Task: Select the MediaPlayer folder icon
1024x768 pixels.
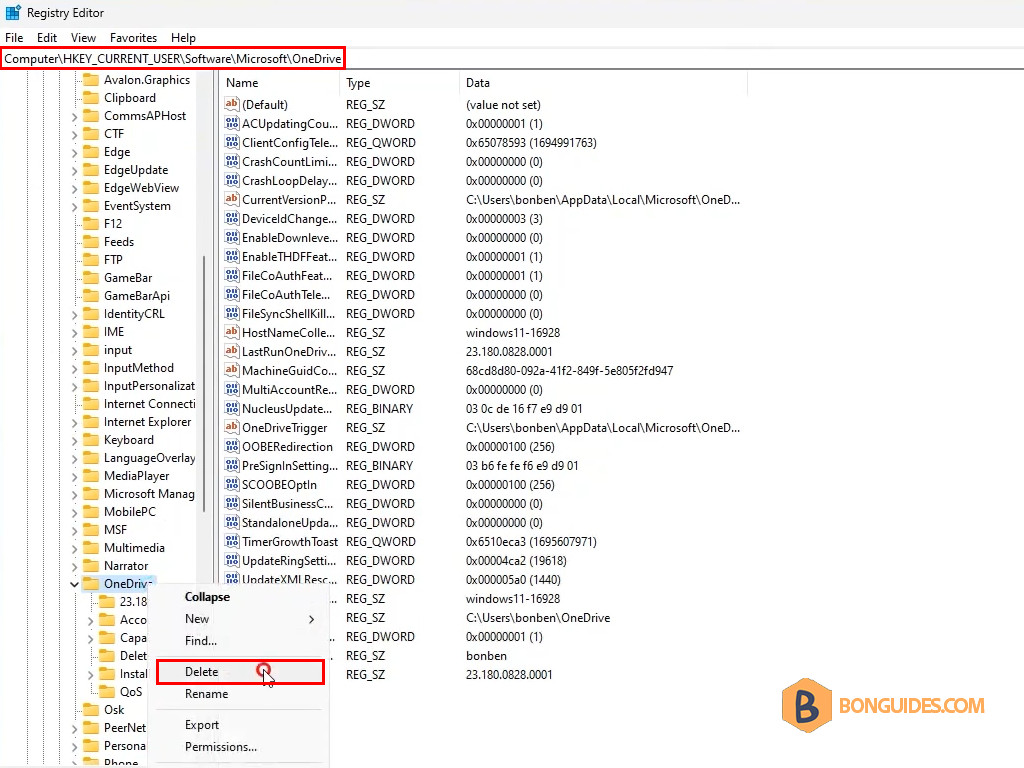Action: pyautogui.click(x=91, y=476)
